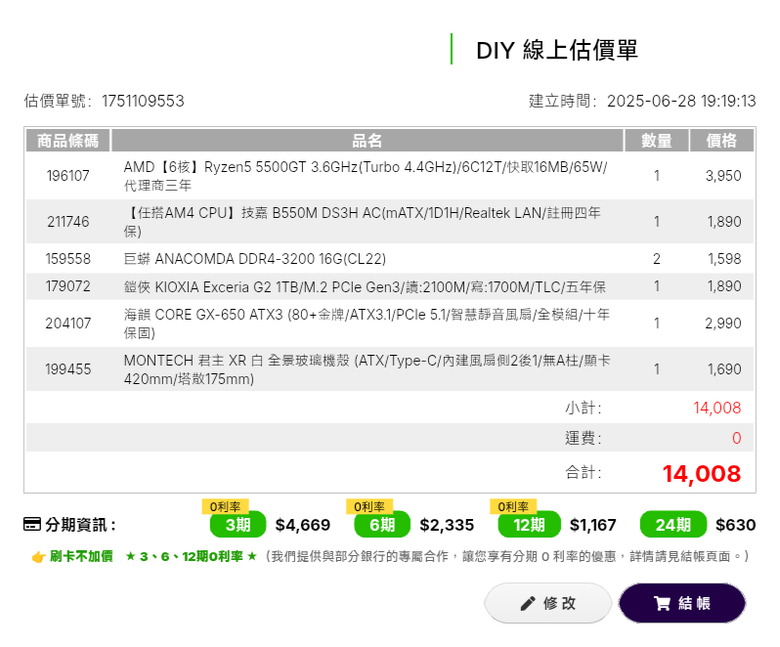Click the 運費 value 0
The width and height of the screenshot is (780, 647).
[x=737, y=438]
